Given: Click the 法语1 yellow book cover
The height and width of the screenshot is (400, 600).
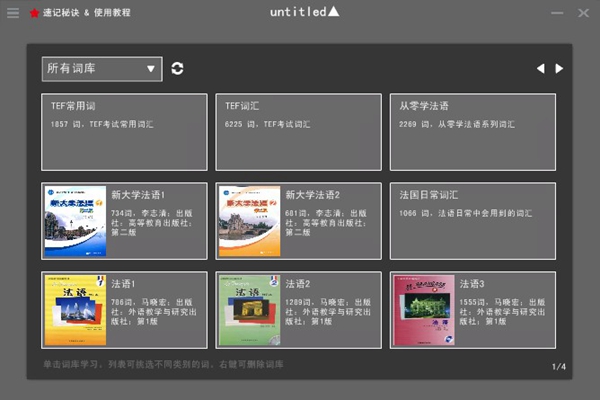Looking at the screenshot, I should [x=75, y=310].
